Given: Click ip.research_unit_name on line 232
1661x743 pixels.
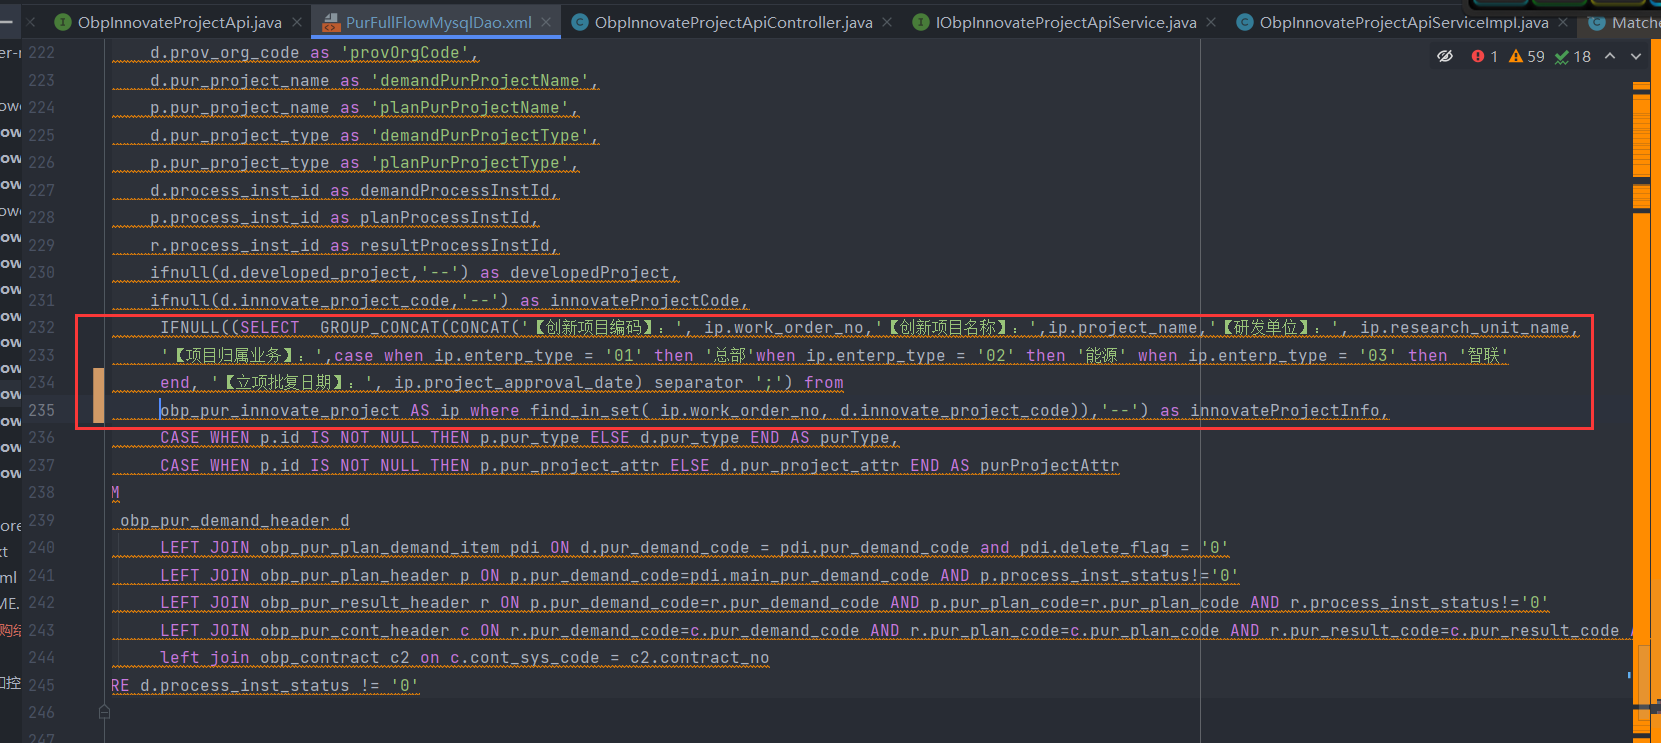Looking at the screenshot, I should [1465, 328].
